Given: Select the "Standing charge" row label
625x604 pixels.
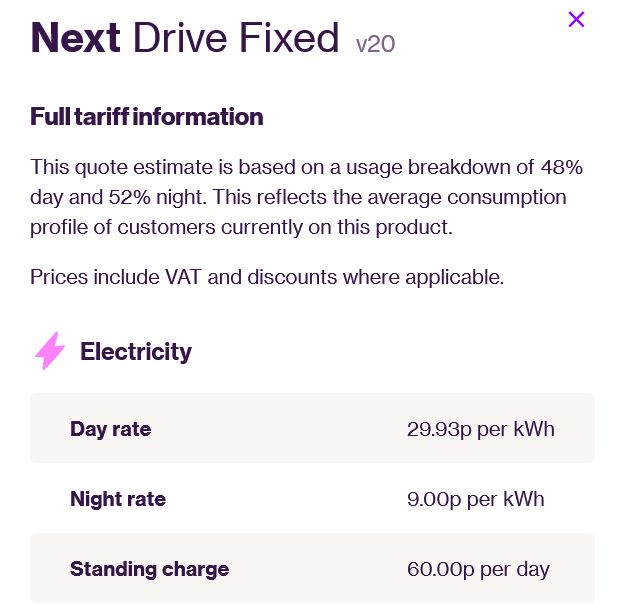Looking at the screenshot, I should 149,569.
